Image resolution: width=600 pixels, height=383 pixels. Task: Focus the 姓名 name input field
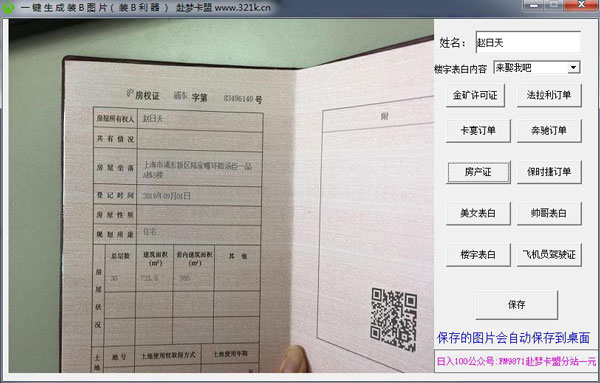(528, 42)
